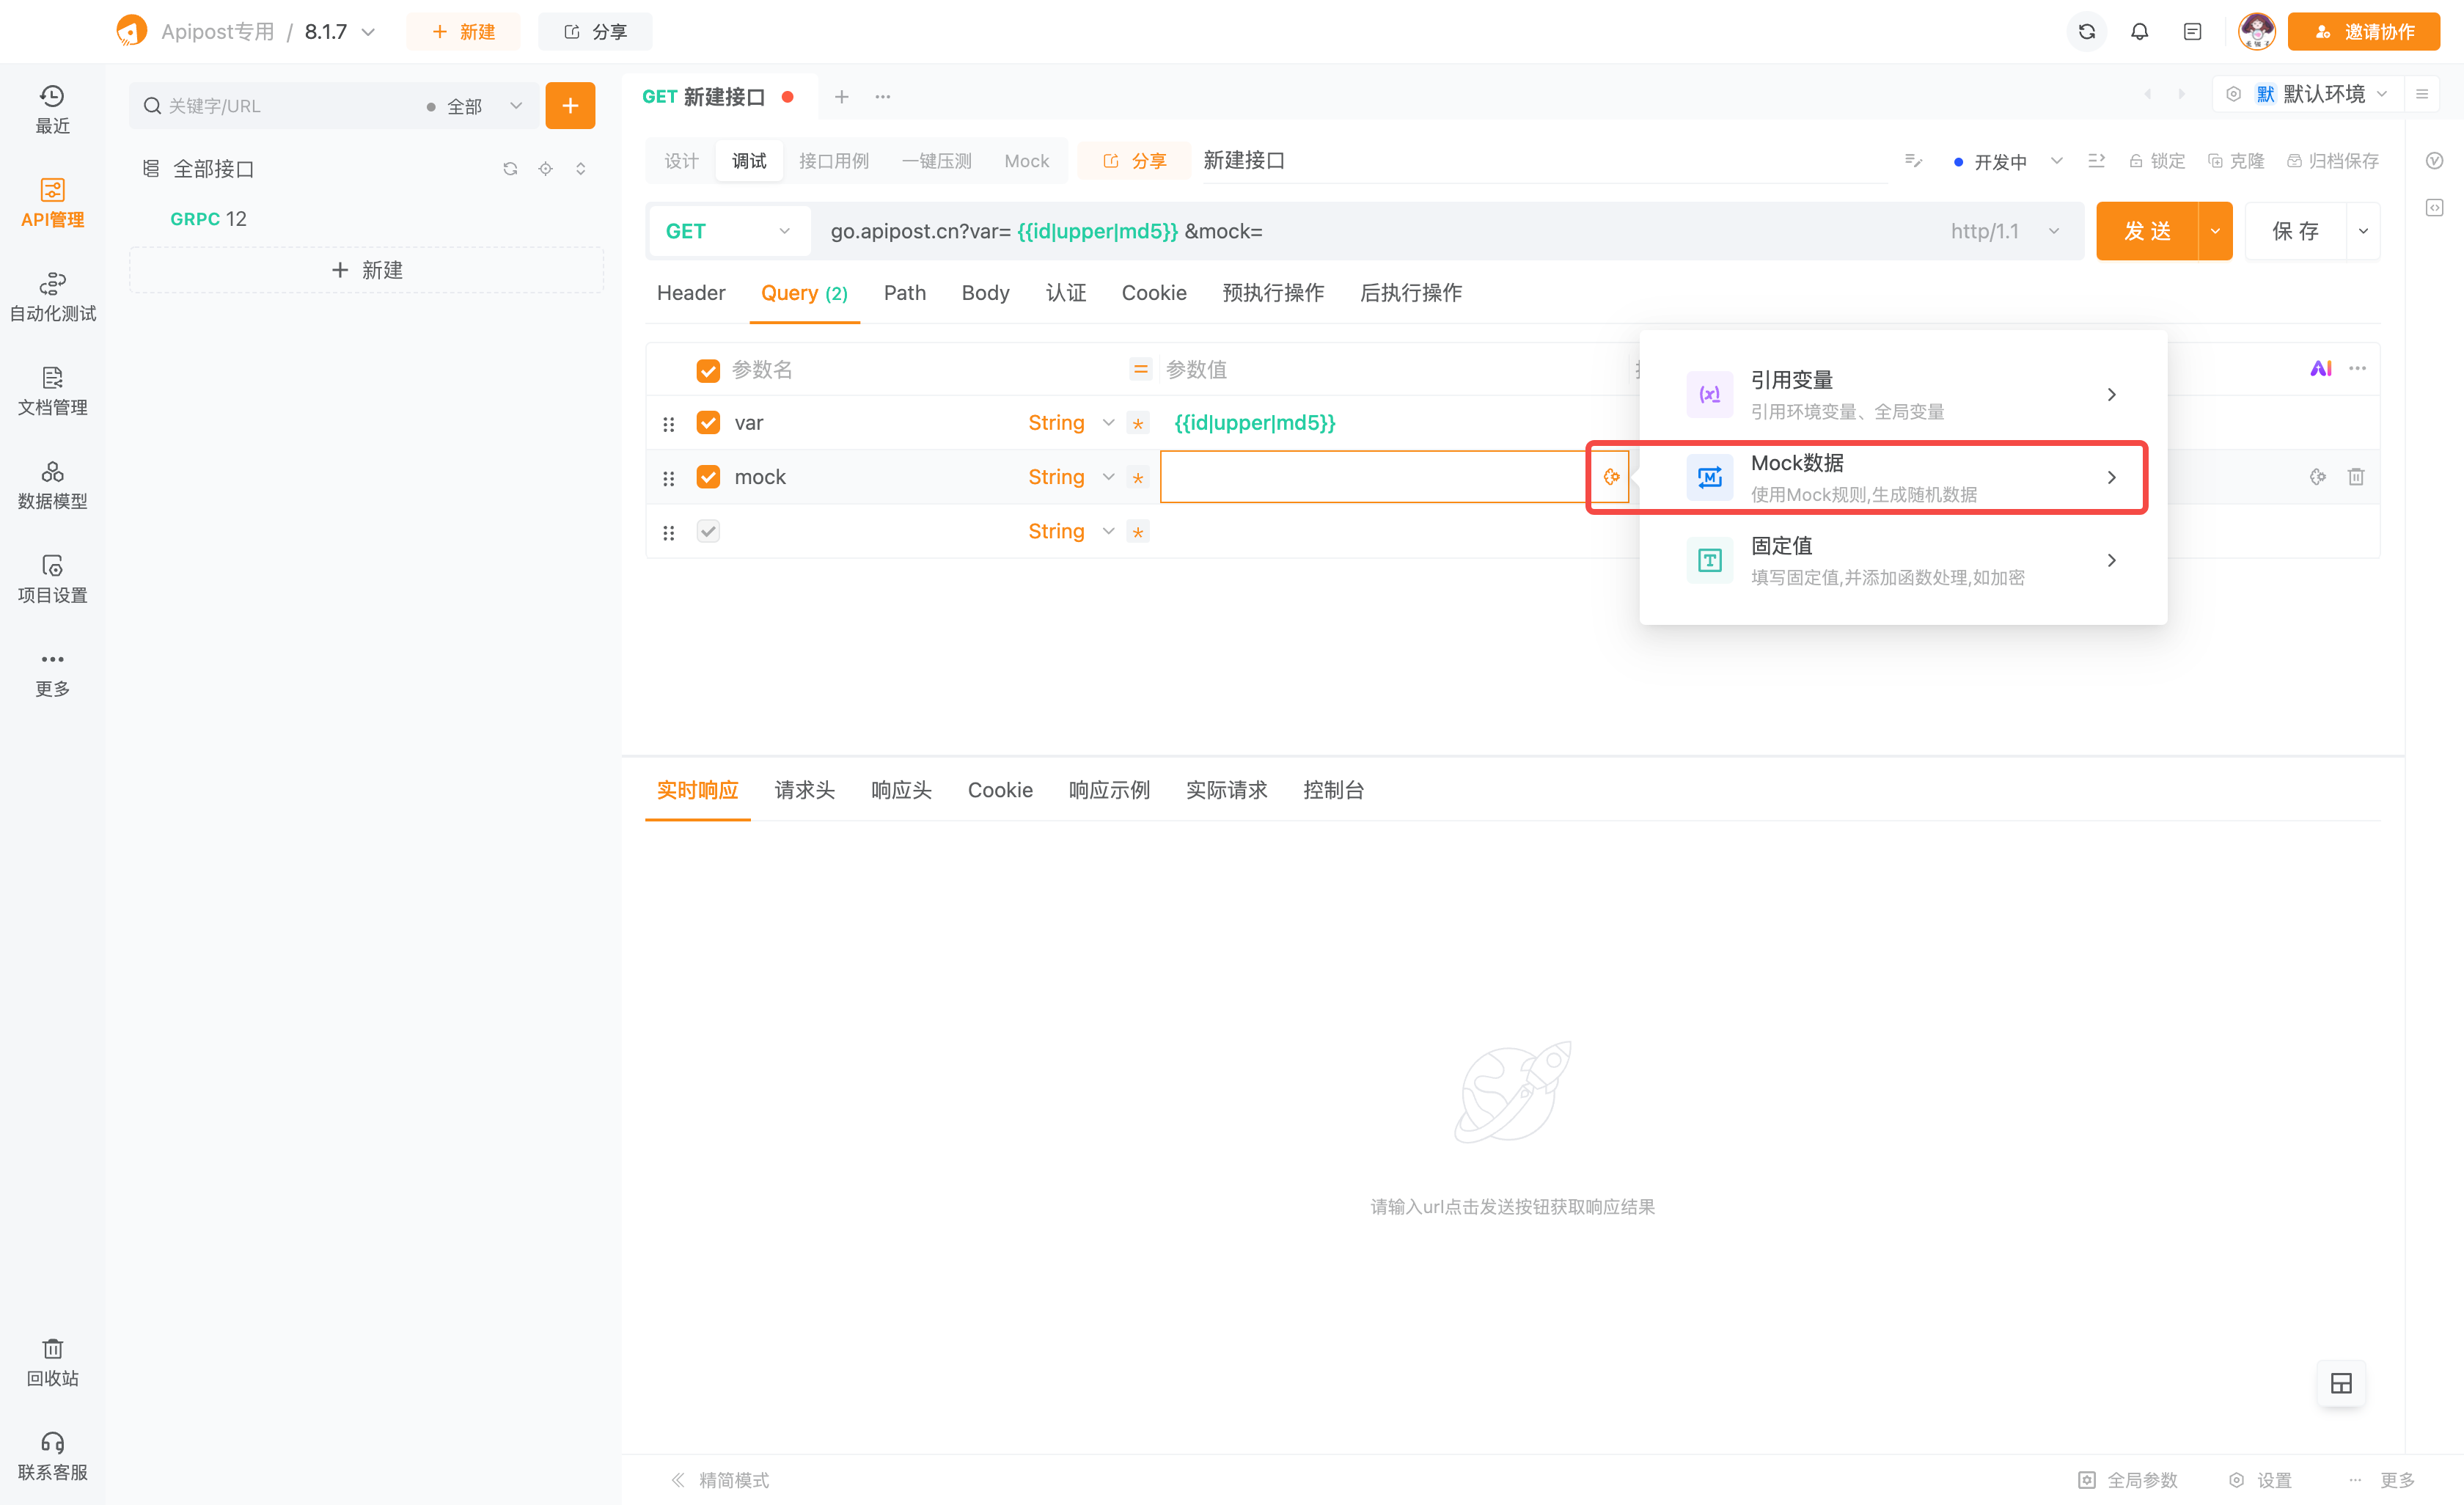Select the GRPC 12 tree item
Screen dimensions: 2464x1505
(208, 218)
